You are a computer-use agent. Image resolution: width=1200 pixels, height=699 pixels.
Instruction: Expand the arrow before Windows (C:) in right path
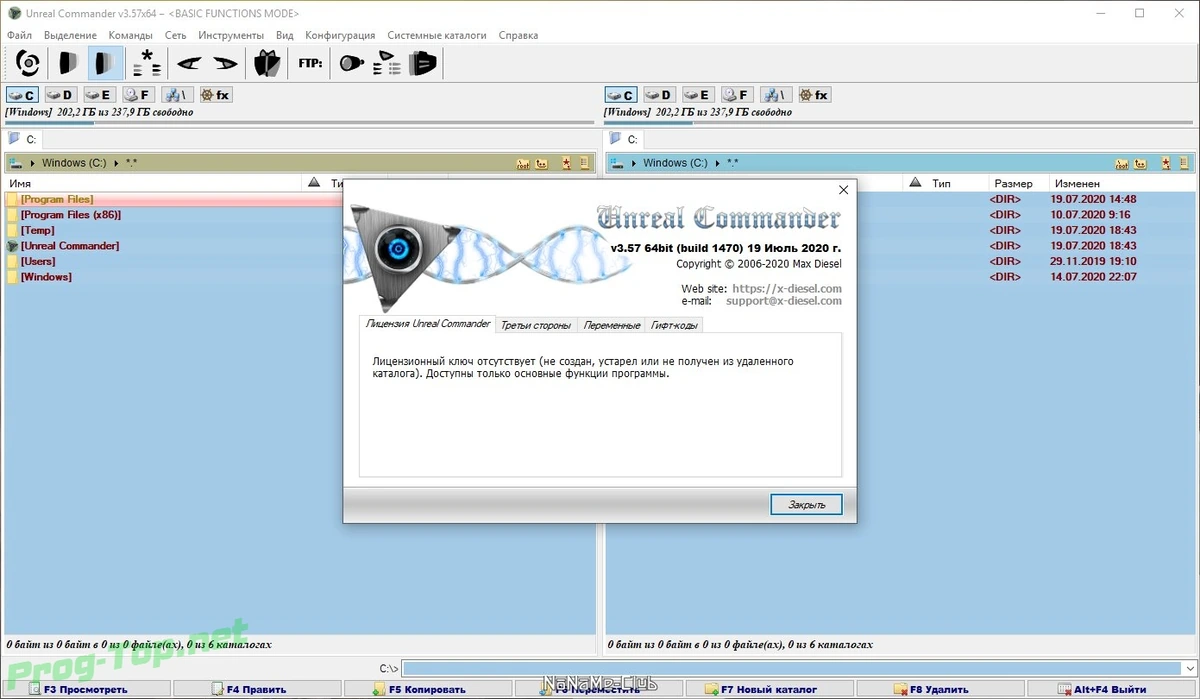point(632,163)
